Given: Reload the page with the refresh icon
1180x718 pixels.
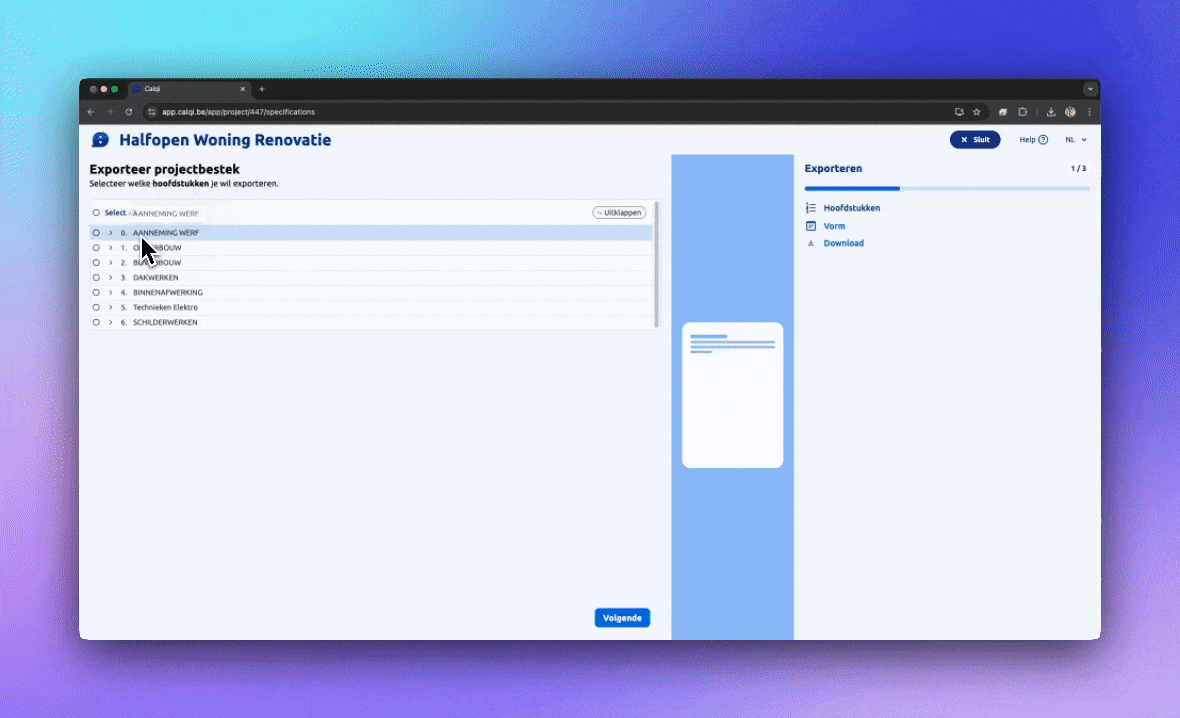Looking at the screenshot, I should pyautogui.click(x=129, y=112).
